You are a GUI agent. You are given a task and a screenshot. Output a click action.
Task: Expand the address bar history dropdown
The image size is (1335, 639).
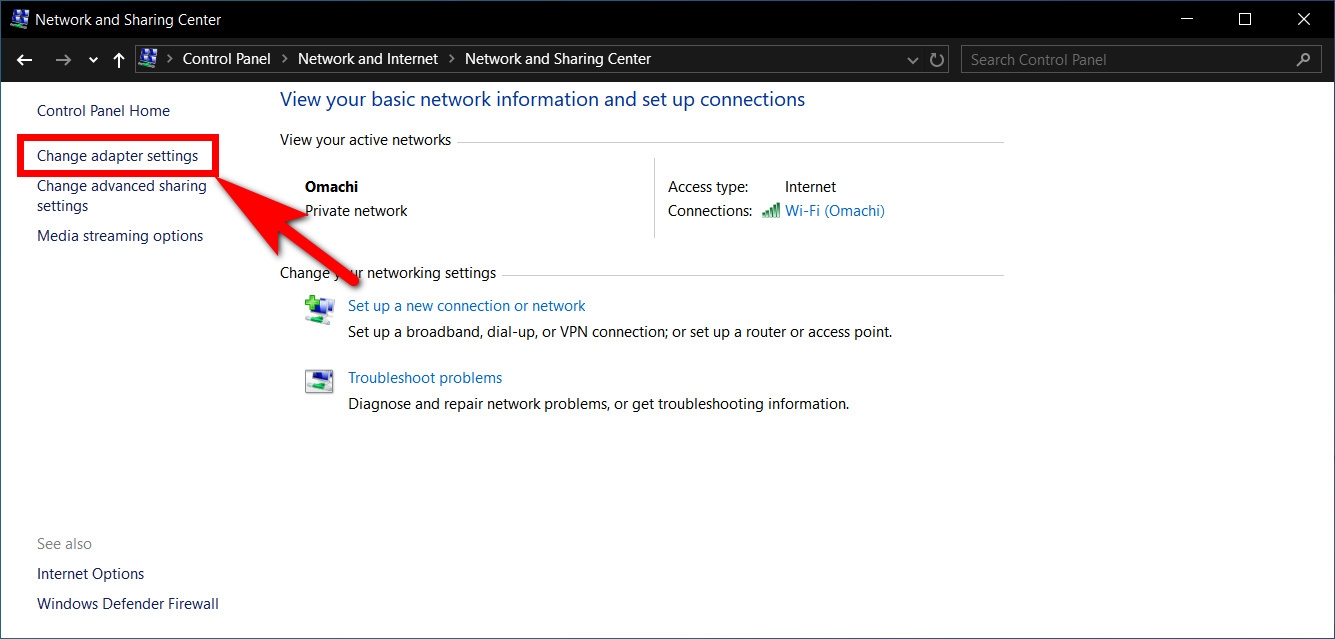coord(913,60)
